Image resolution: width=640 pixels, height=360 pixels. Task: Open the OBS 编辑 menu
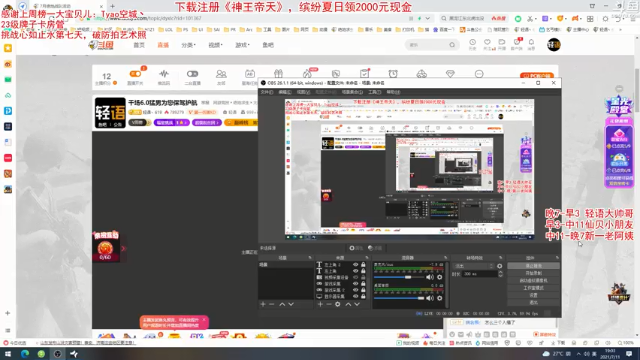[284, 92]
